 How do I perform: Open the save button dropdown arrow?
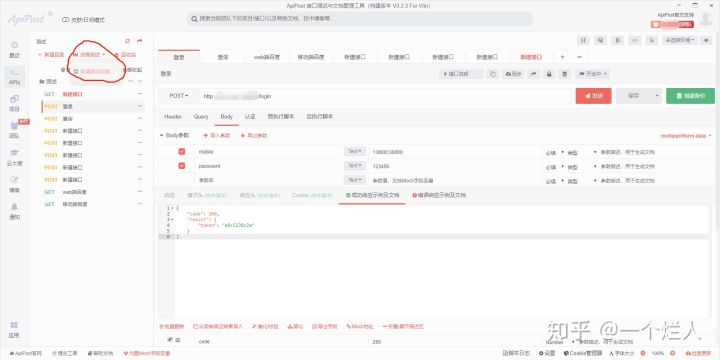pos(657,96)
